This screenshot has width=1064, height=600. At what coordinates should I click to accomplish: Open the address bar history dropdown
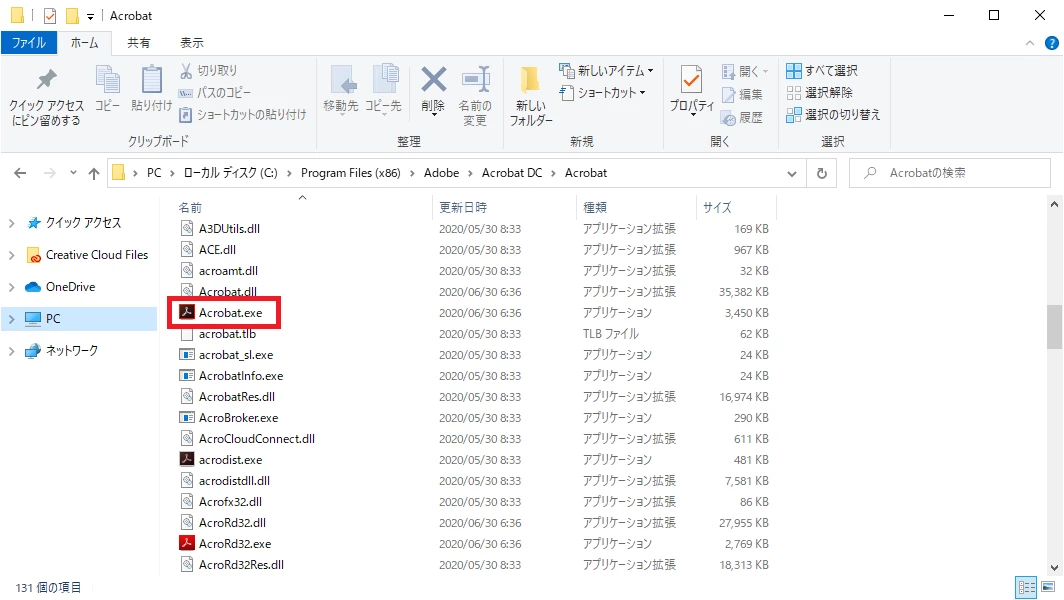click(792, 173)
